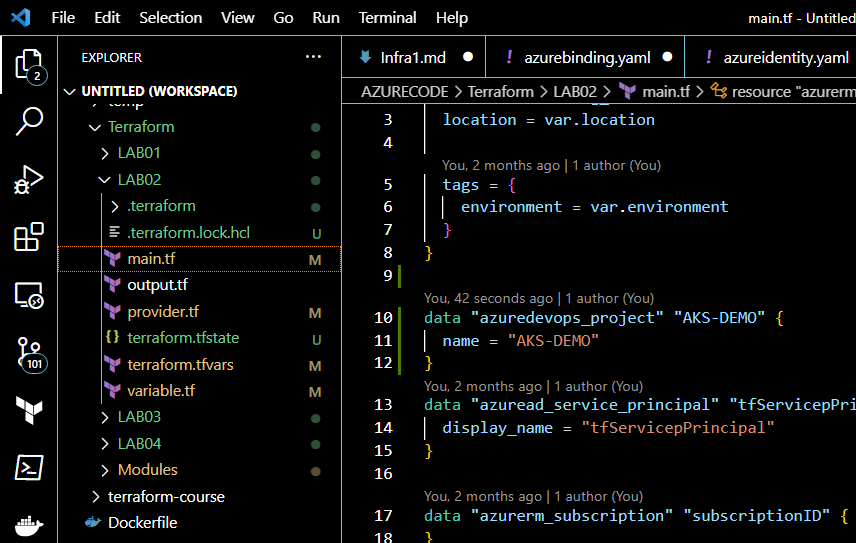
Task: Click CodeLens "You, 42 seconds ago" annotation
Action: tap(539, 298)
